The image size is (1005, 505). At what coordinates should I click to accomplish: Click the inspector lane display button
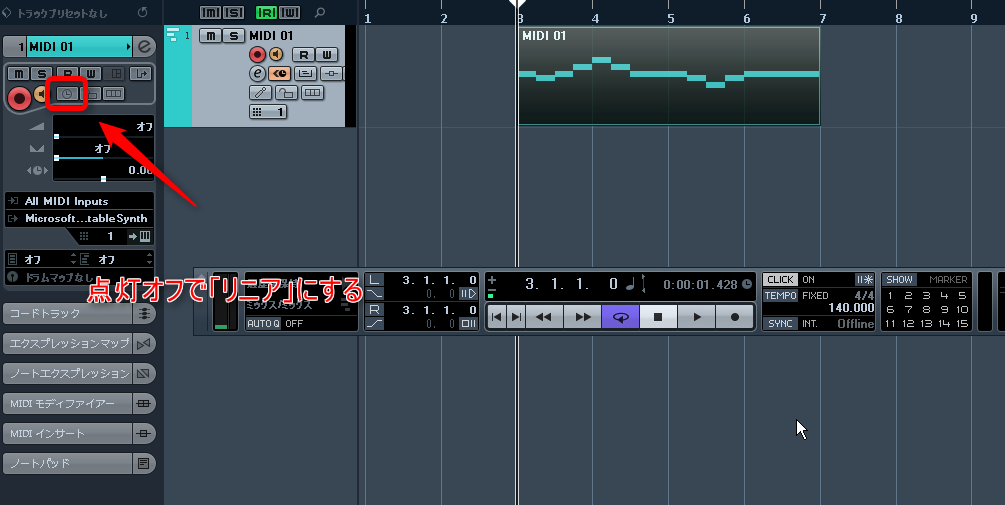pos(113,94)
